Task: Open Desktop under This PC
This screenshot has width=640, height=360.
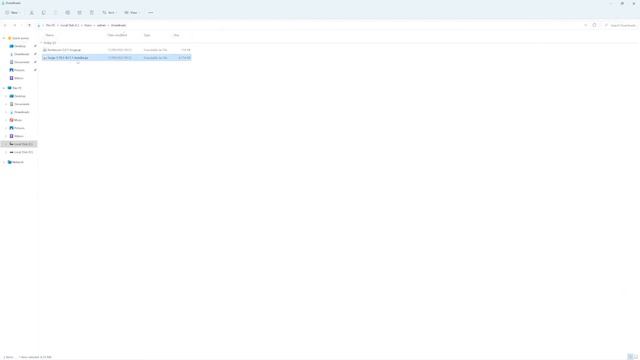Action: coord(20,96)
